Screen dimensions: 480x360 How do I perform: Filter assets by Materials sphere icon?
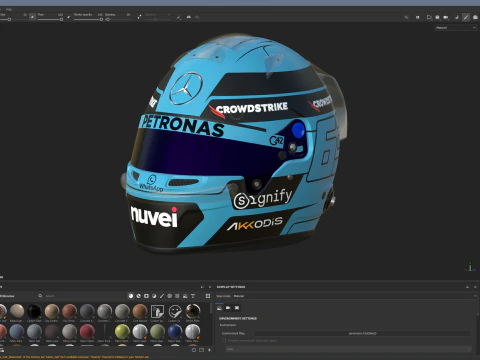131,296
